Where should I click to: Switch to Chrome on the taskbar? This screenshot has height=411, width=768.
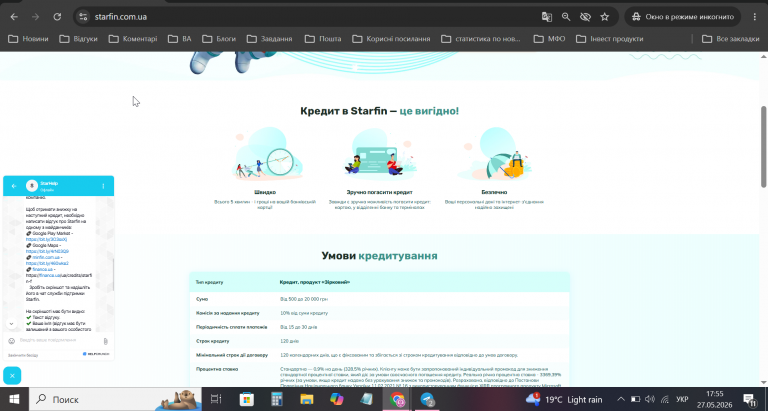point(397,399)
